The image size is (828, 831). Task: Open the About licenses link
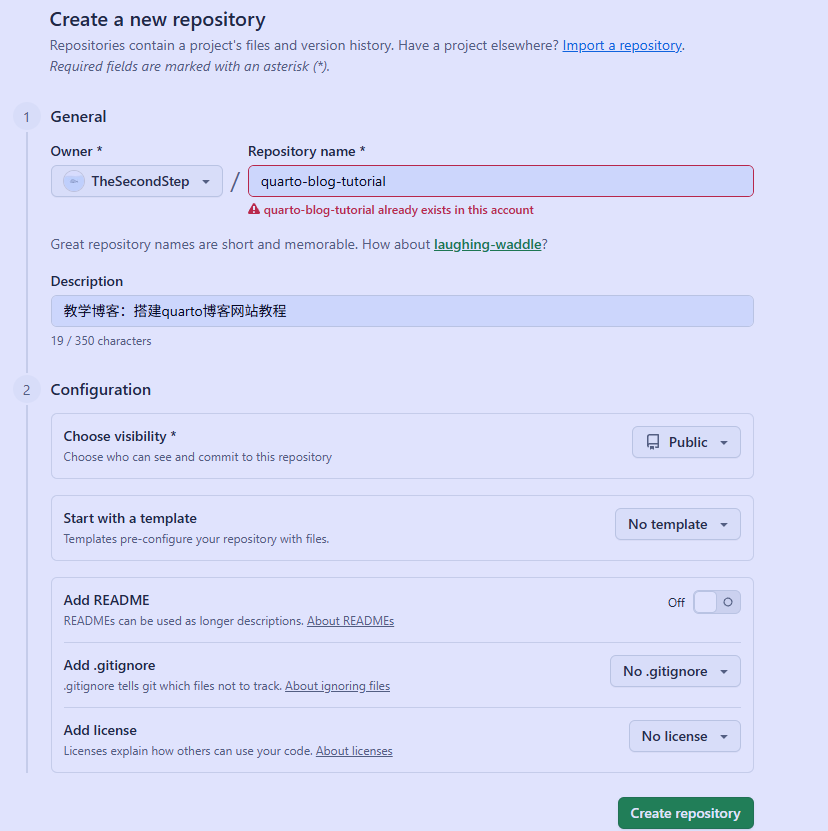[354, 751]
